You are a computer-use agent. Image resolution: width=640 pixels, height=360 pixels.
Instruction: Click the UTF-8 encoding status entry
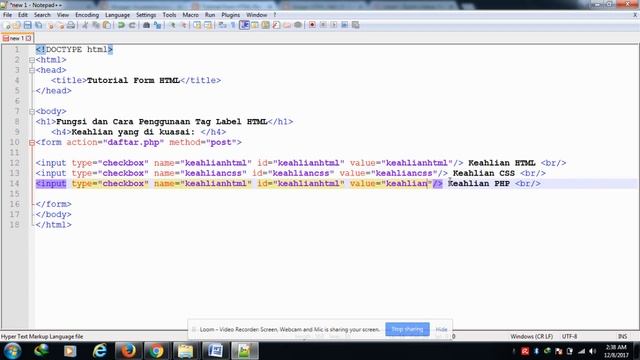click(569, 337)
